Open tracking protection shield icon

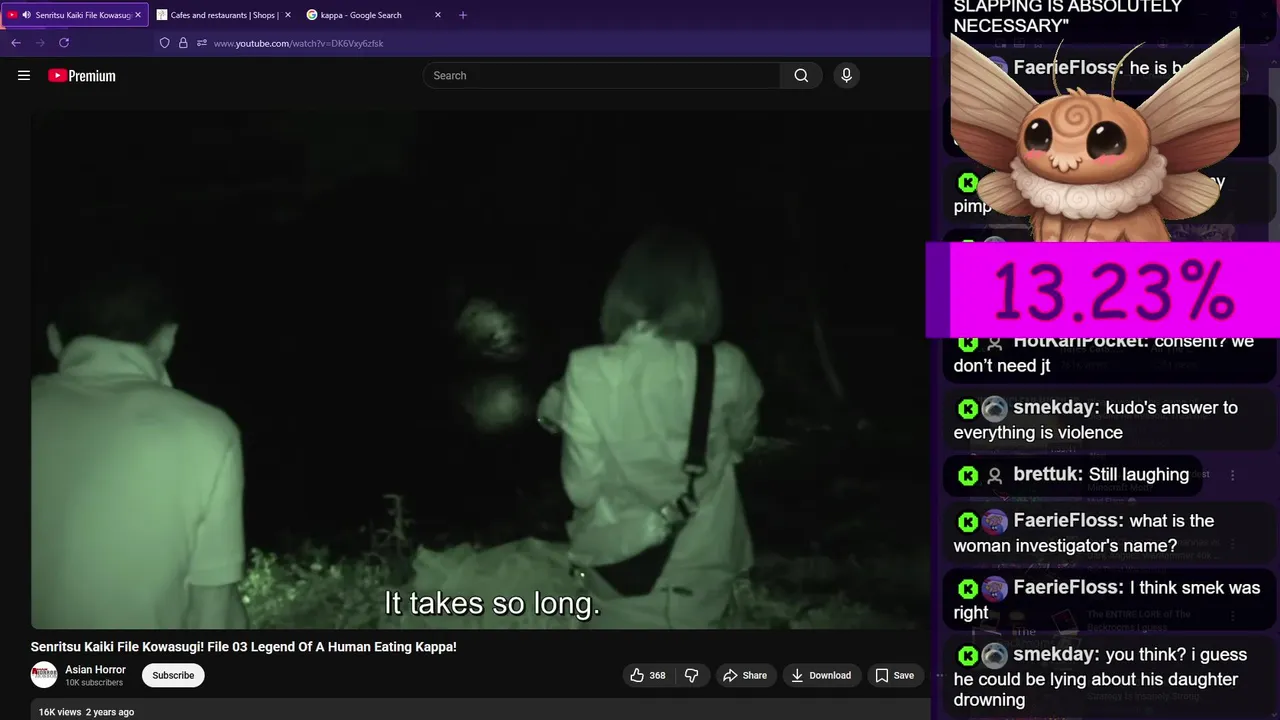pyautogui.click(x=165, y=43)
